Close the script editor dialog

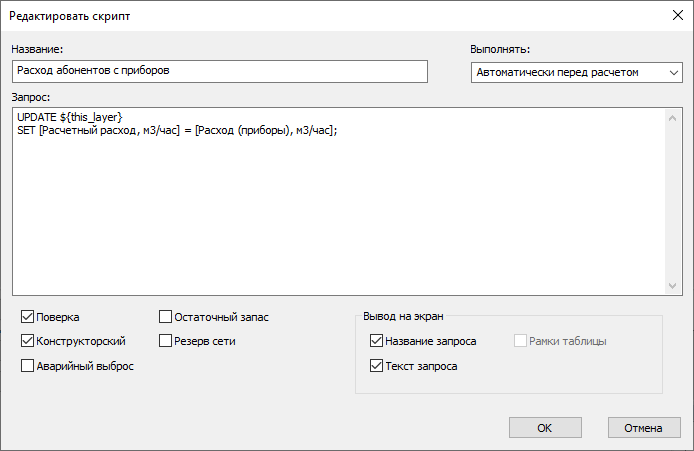tap(665, 17)
